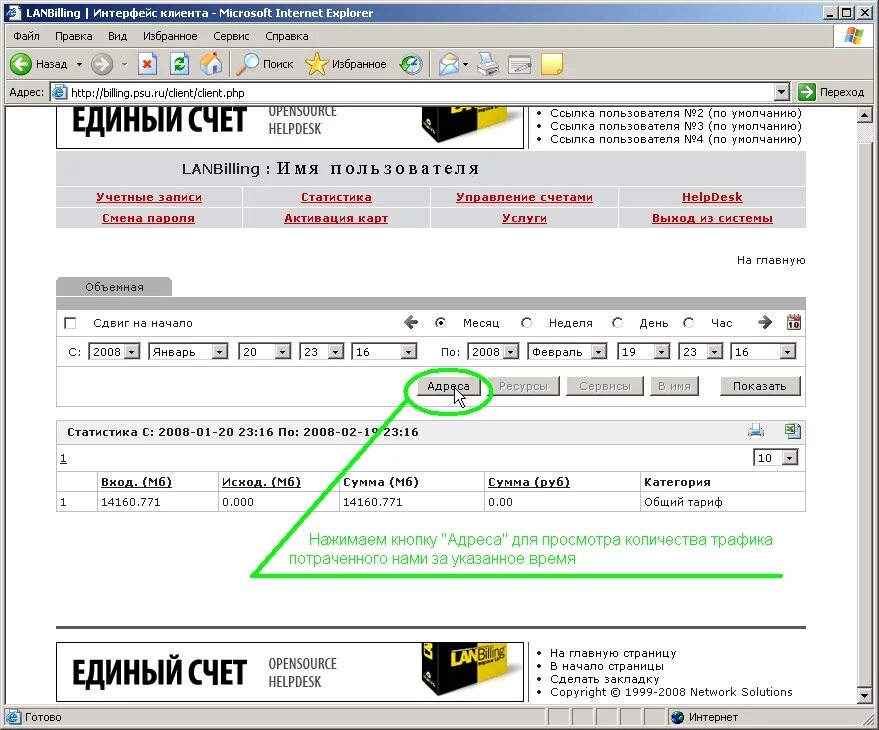Open the Избранное menu in menu bar
Image resolution: width=879 pixels, height=730 pixels.
[170, 36]
